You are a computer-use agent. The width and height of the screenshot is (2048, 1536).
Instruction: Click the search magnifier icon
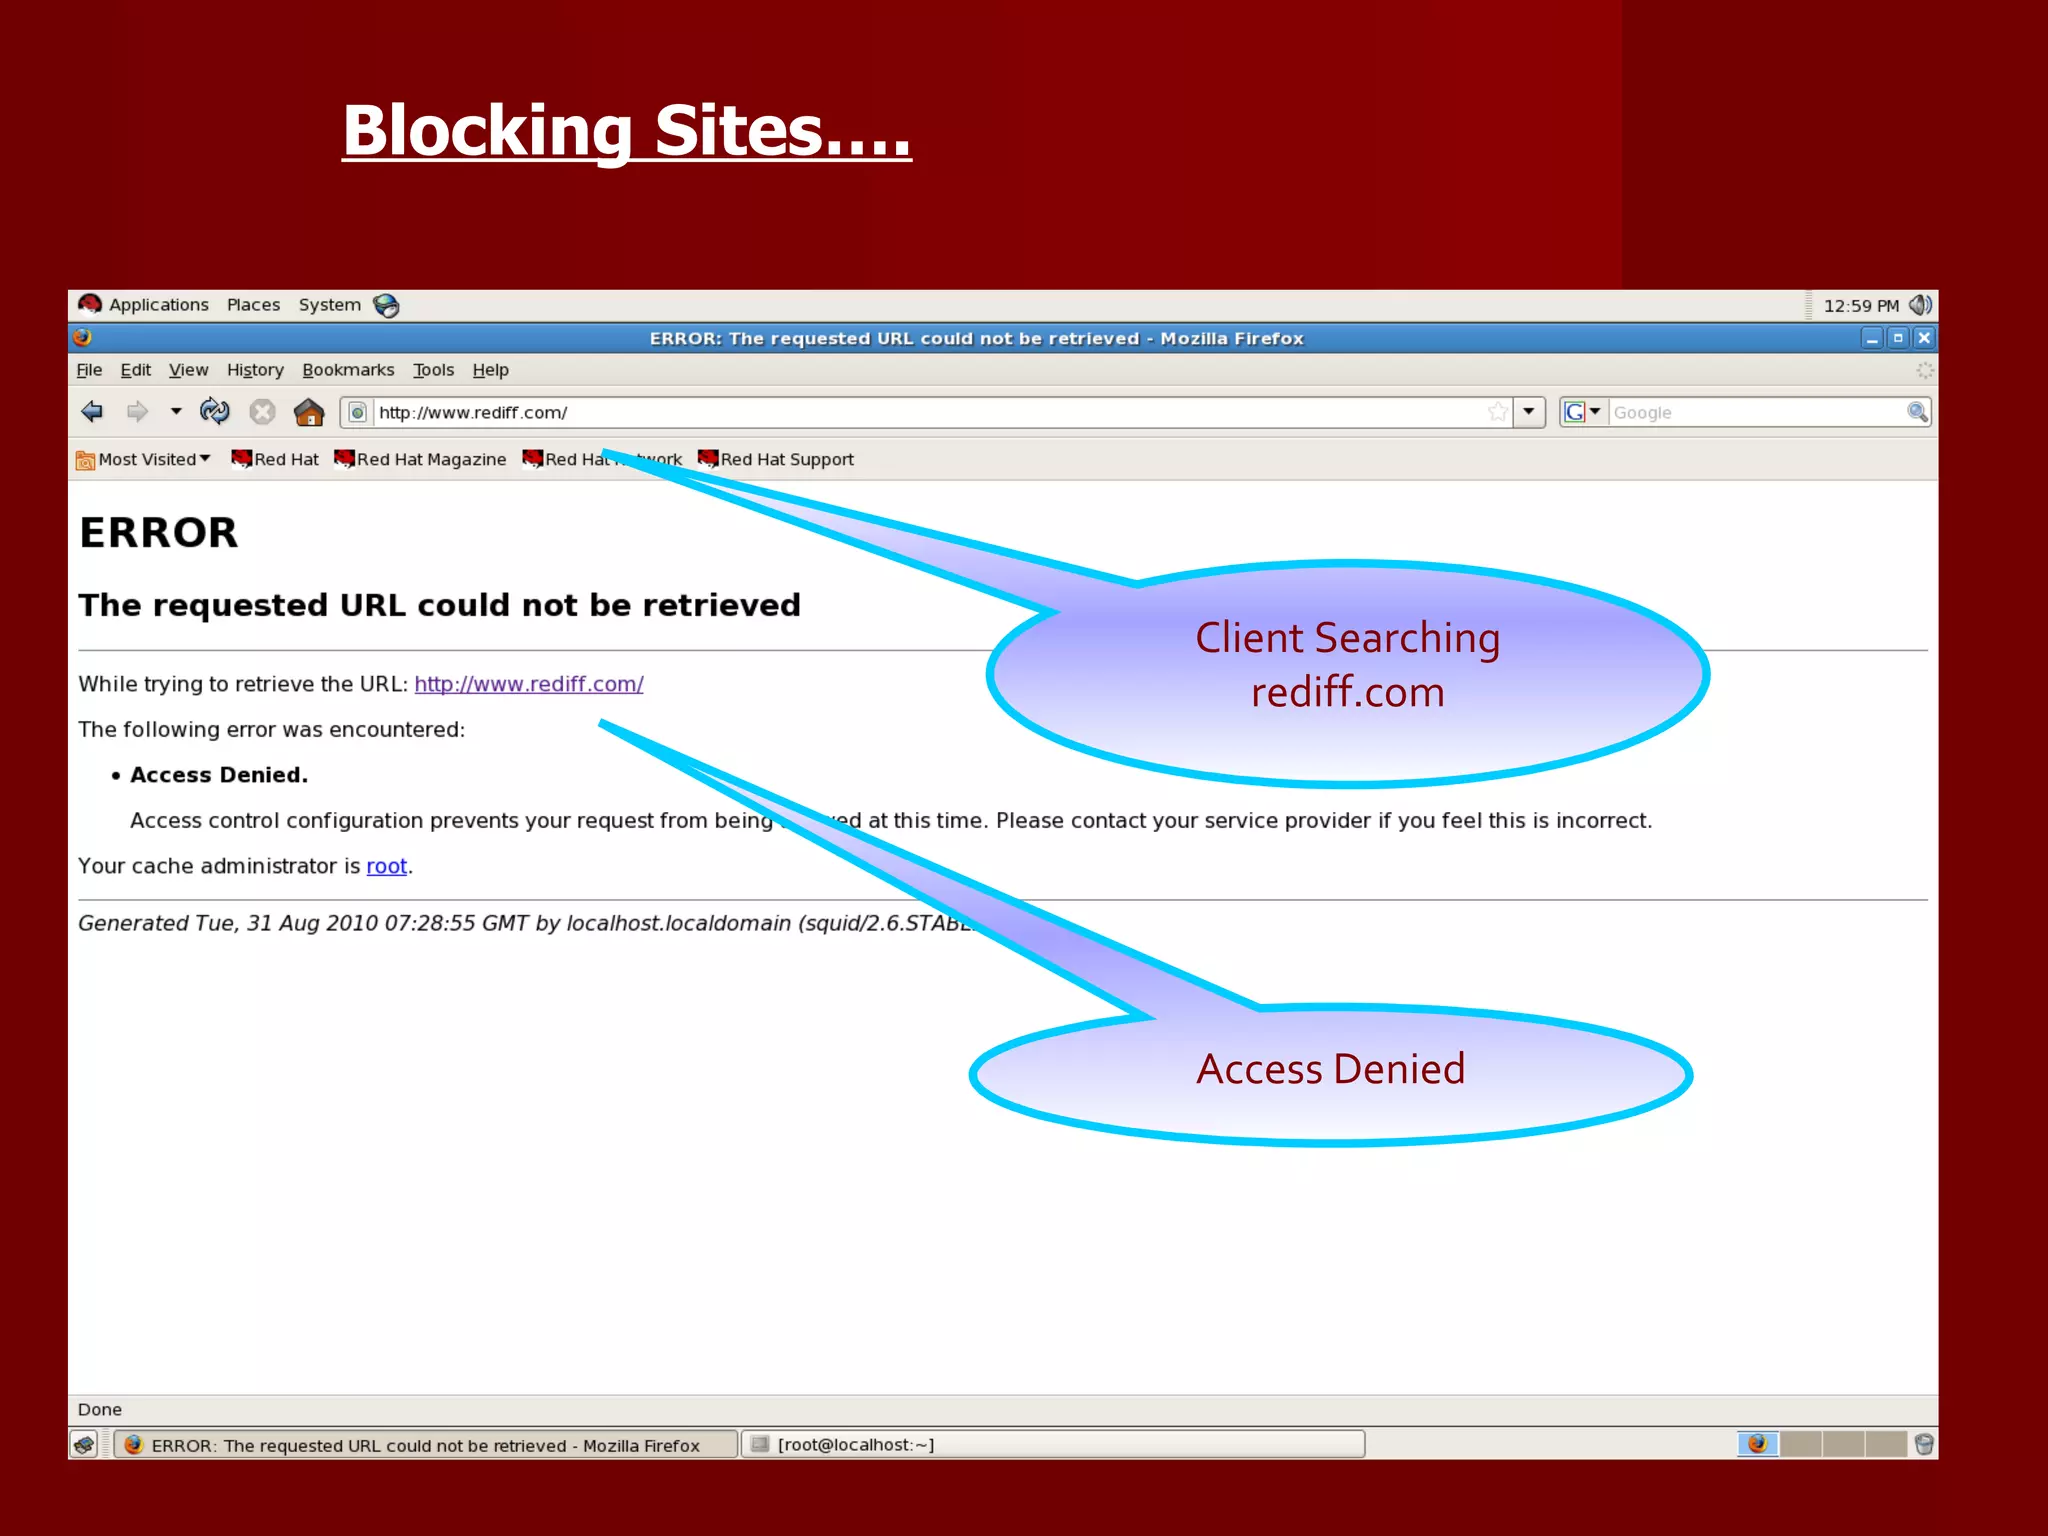(x=1917, y=412)
